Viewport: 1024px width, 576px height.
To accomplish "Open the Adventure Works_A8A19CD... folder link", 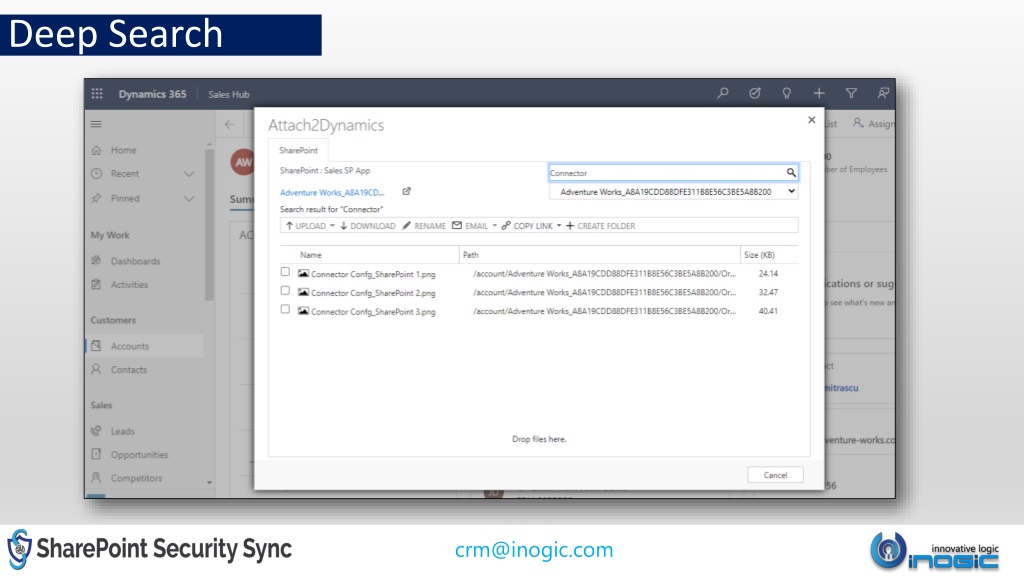I will pos(332,193).
